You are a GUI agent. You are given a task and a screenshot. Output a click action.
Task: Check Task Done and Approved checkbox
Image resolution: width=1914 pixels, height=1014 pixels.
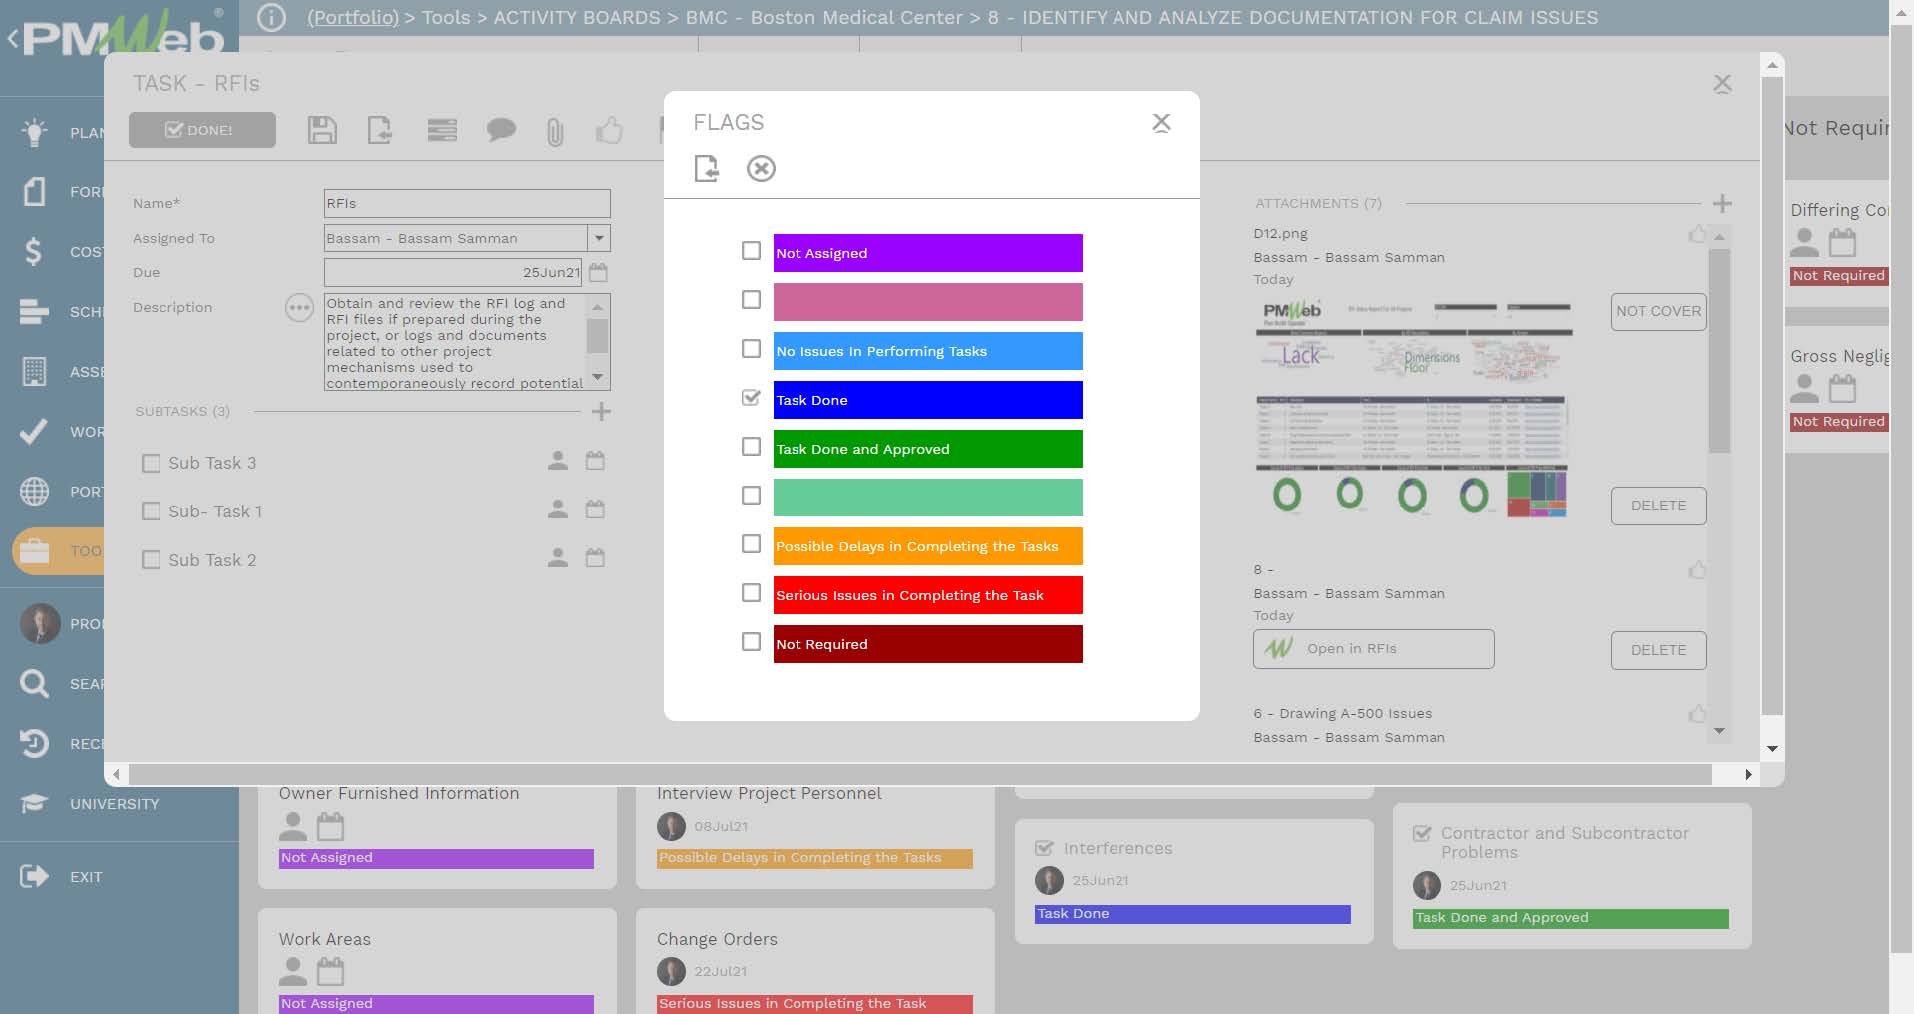coord(751,447)
